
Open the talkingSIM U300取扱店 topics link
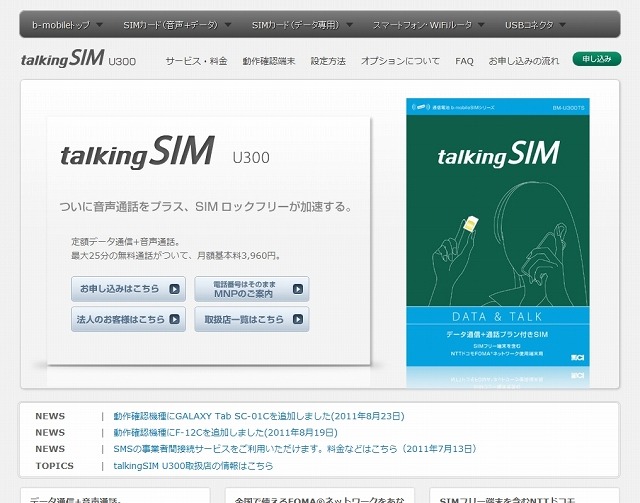[193, 466]
